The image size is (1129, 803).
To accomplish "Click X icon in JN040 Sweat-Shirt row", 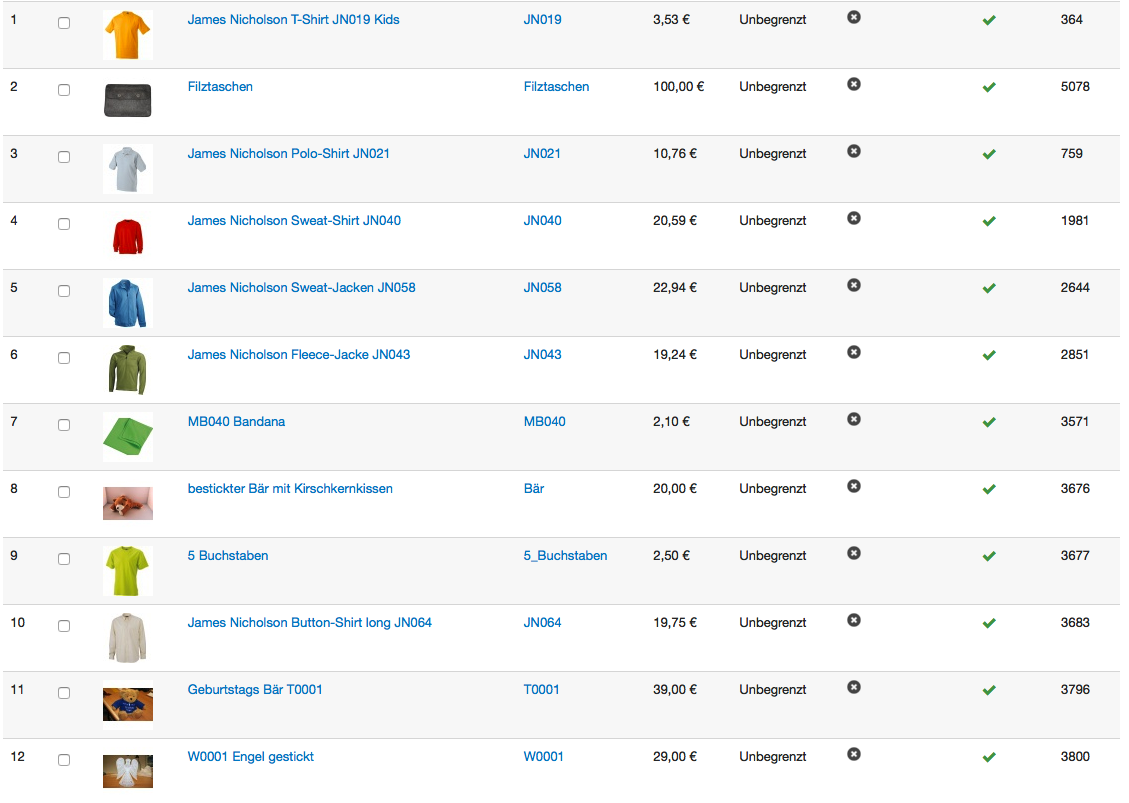I will [x=853, y=218].
